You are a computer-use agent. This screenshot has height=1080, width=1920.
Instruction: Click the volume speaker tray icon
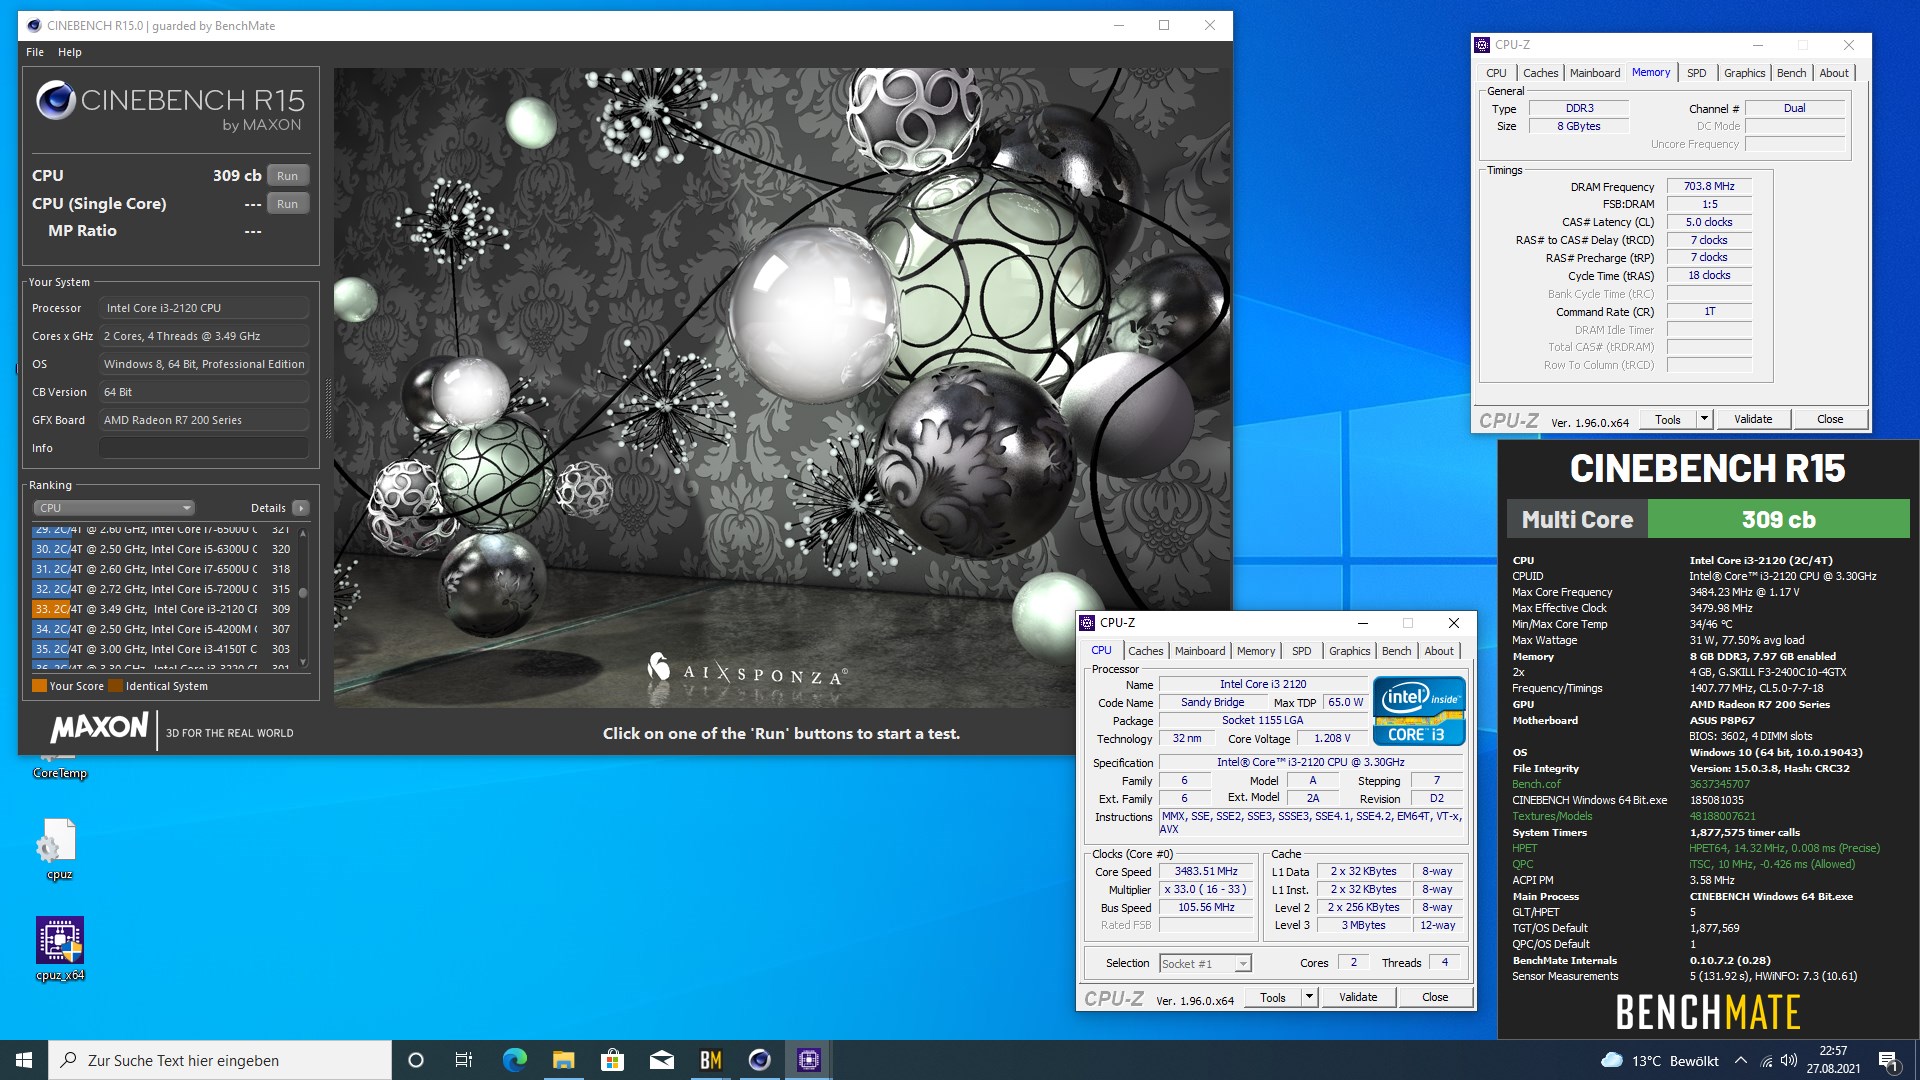(x=1789, y=1060)
